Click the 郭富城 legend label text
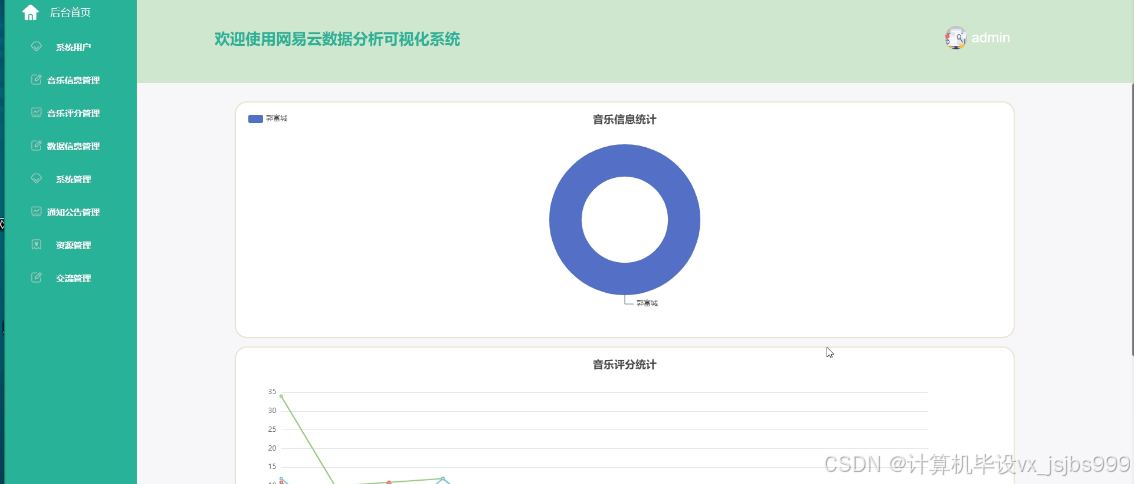1134x484 pixels. pos(276,119)
